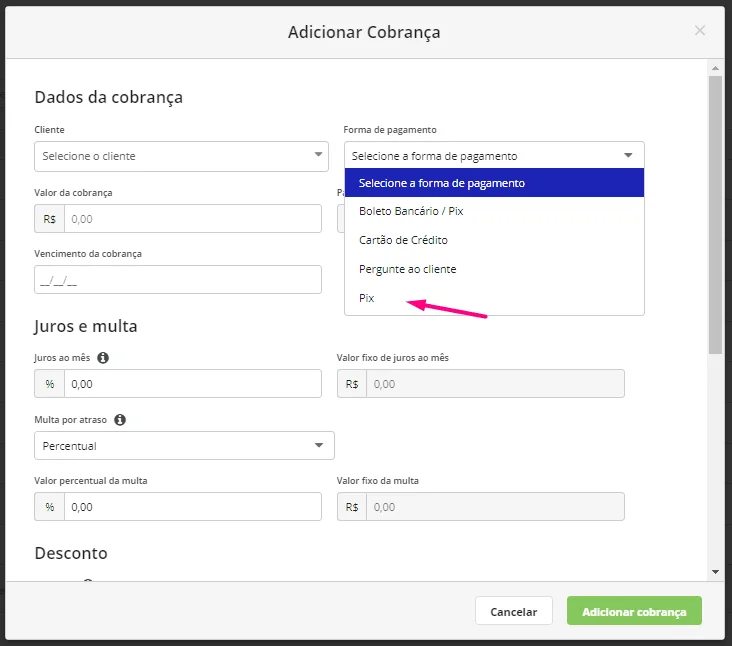Click the Desconto heading
The height and width of the screenshot is (646, 732).
coord(71,553)
